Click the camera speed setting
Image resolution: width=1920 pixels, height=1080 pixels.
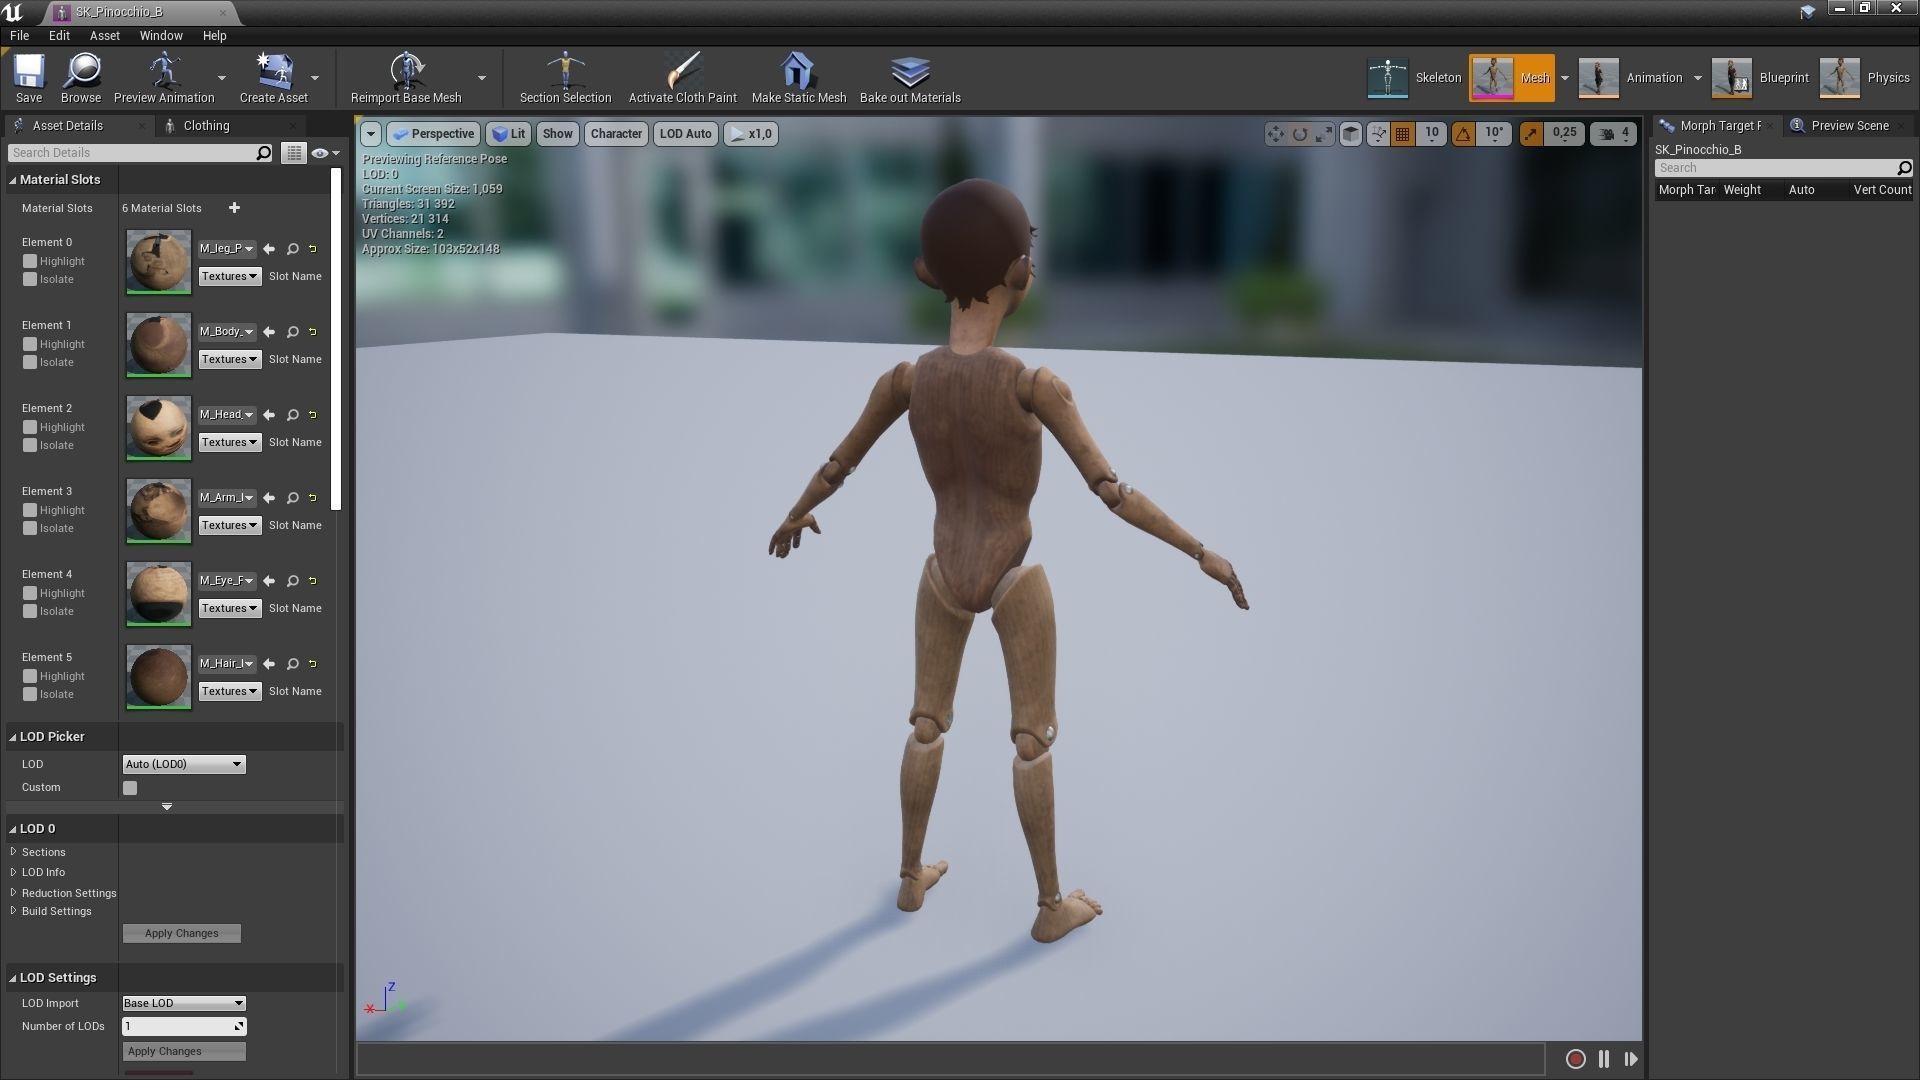point(1614,134)
